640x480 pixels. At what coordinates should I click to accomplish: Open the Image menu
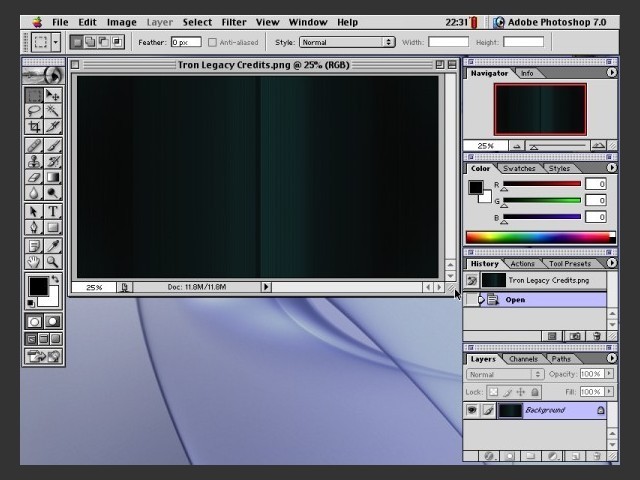click(x=122, y=22)
